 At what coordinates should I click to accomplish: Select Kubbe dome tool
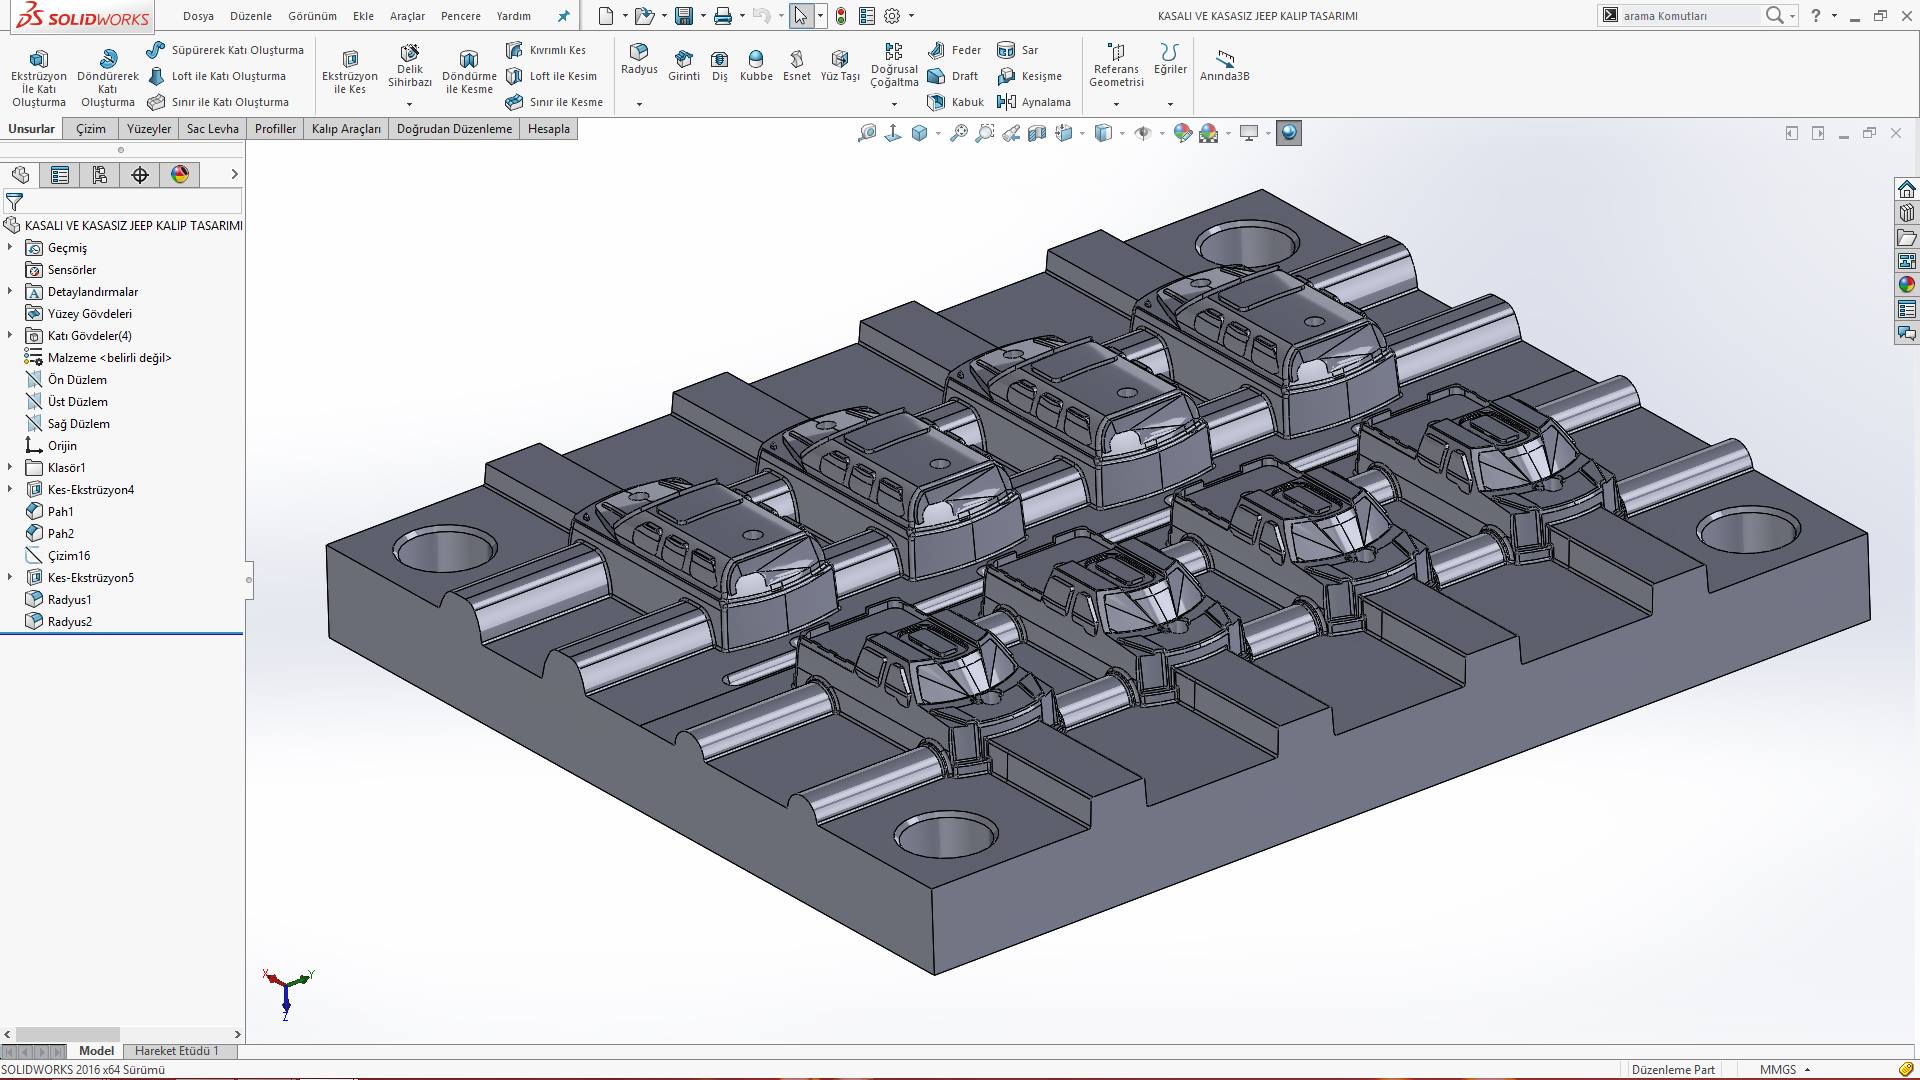[x=756, y=66]
